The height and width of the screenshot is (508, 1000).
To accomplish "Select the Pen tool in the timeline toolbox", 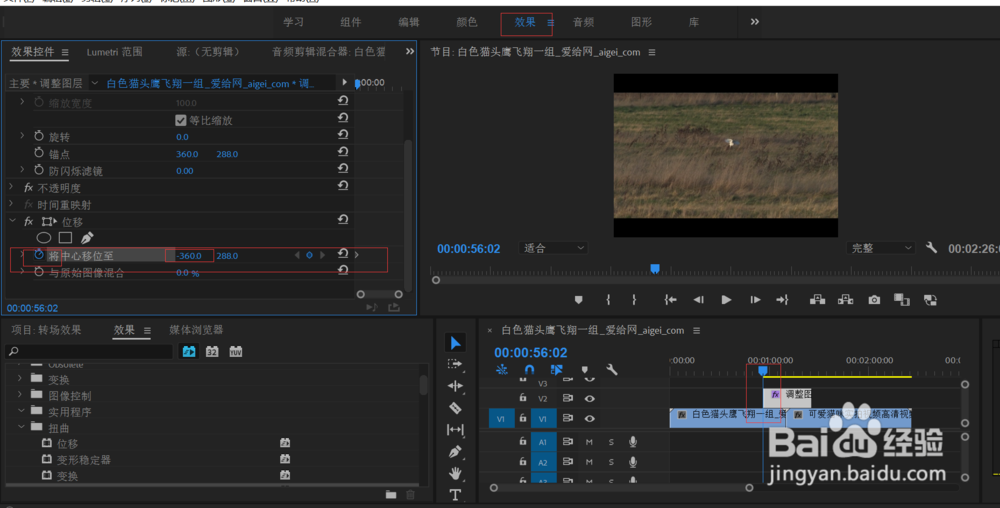I will (455, 451).
